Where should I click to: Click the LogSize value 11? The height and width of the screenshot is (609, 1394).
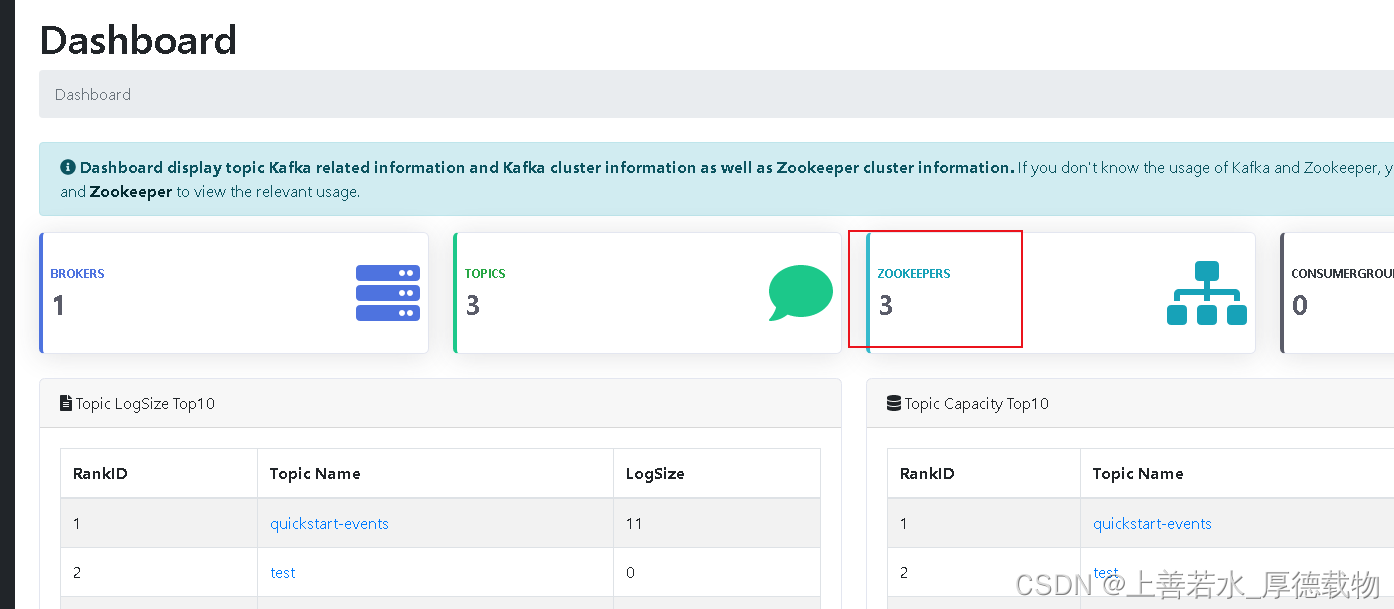pyautogui.click(x=634, y=524)
